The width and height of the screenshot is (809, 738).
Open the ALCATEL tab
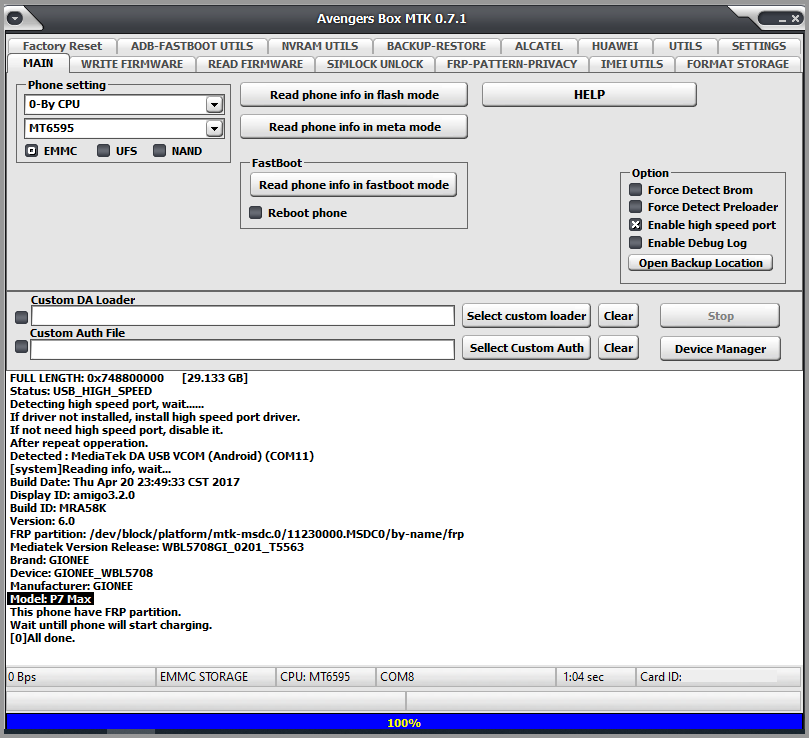[x=539, y=46]
